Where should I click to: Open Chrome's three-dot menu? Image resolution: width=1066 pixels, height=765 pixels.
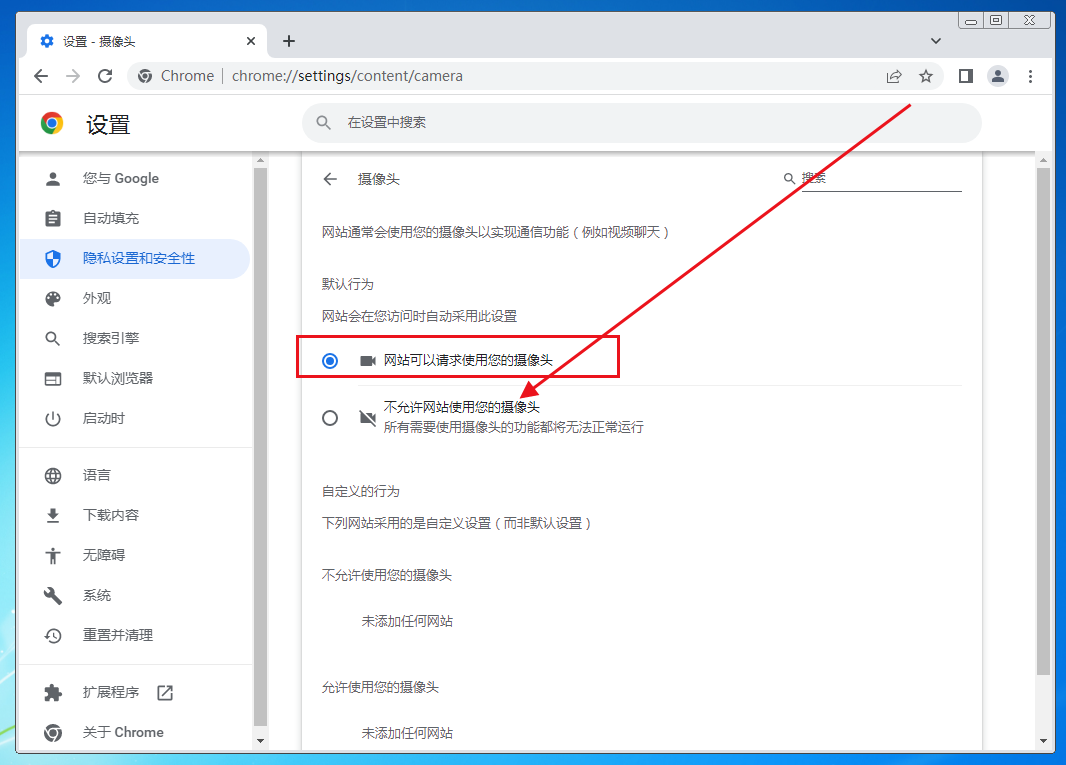point(1031,76)
